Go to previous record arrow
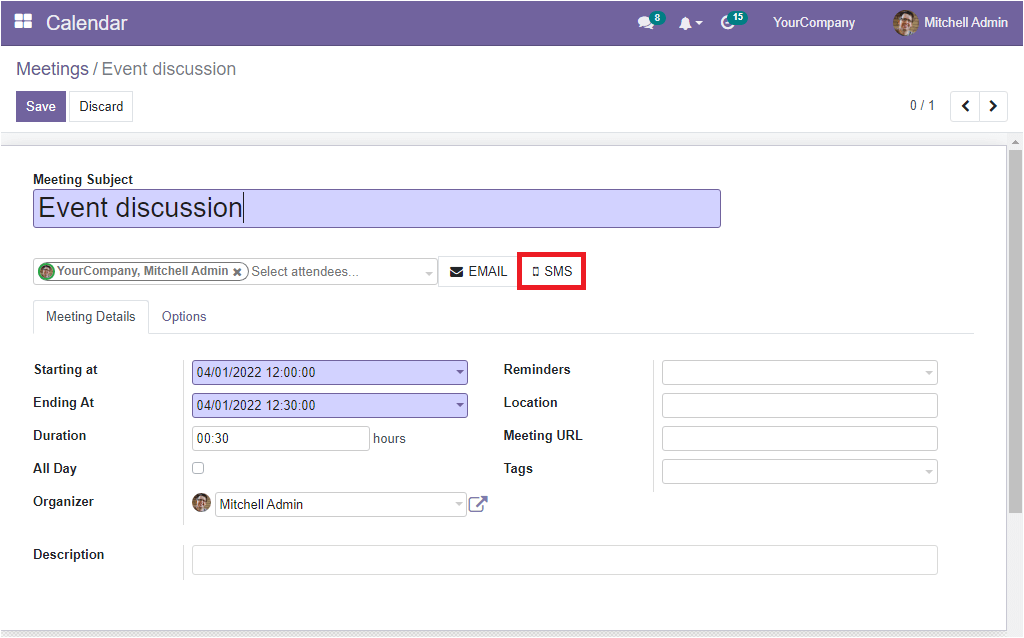The image size is (1024, 638). (965, 106)
